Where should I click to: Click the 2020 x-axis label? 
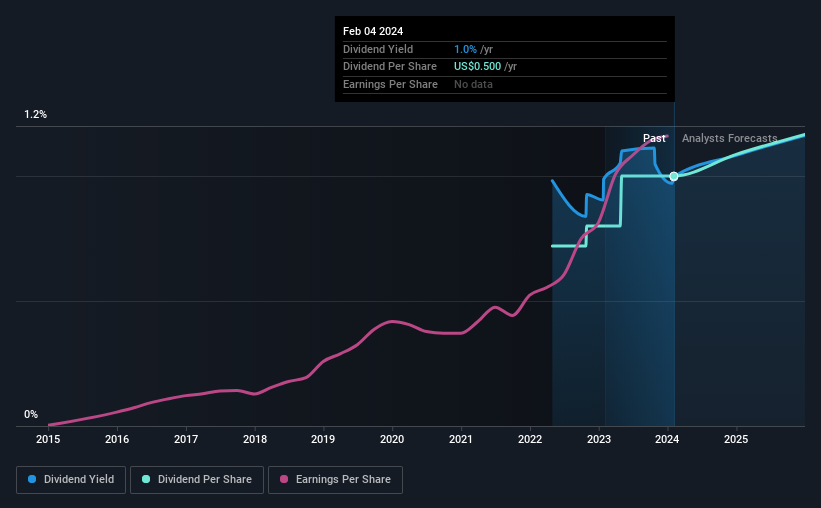coord(392,439)
